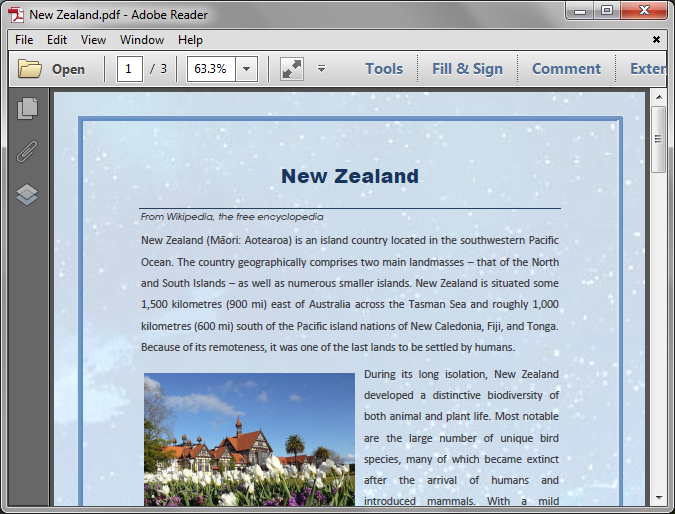Close the document with menu bar X

pyautogui.click(x=656, y=40)
